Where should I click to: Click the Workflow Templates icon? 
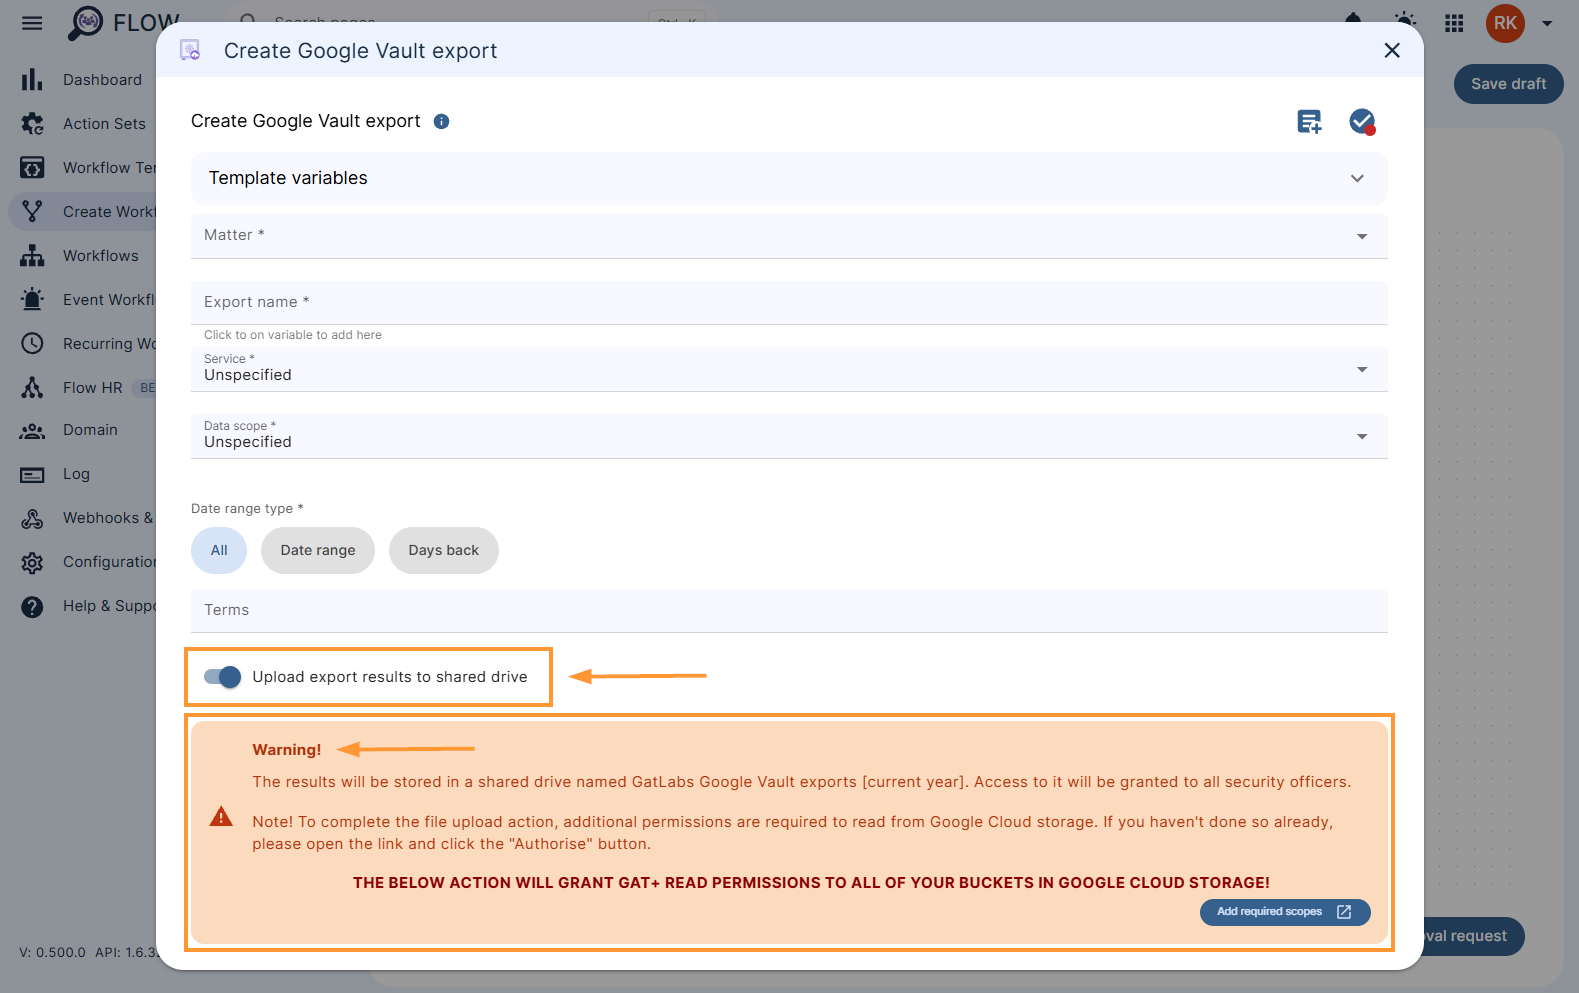coord(32,168)
